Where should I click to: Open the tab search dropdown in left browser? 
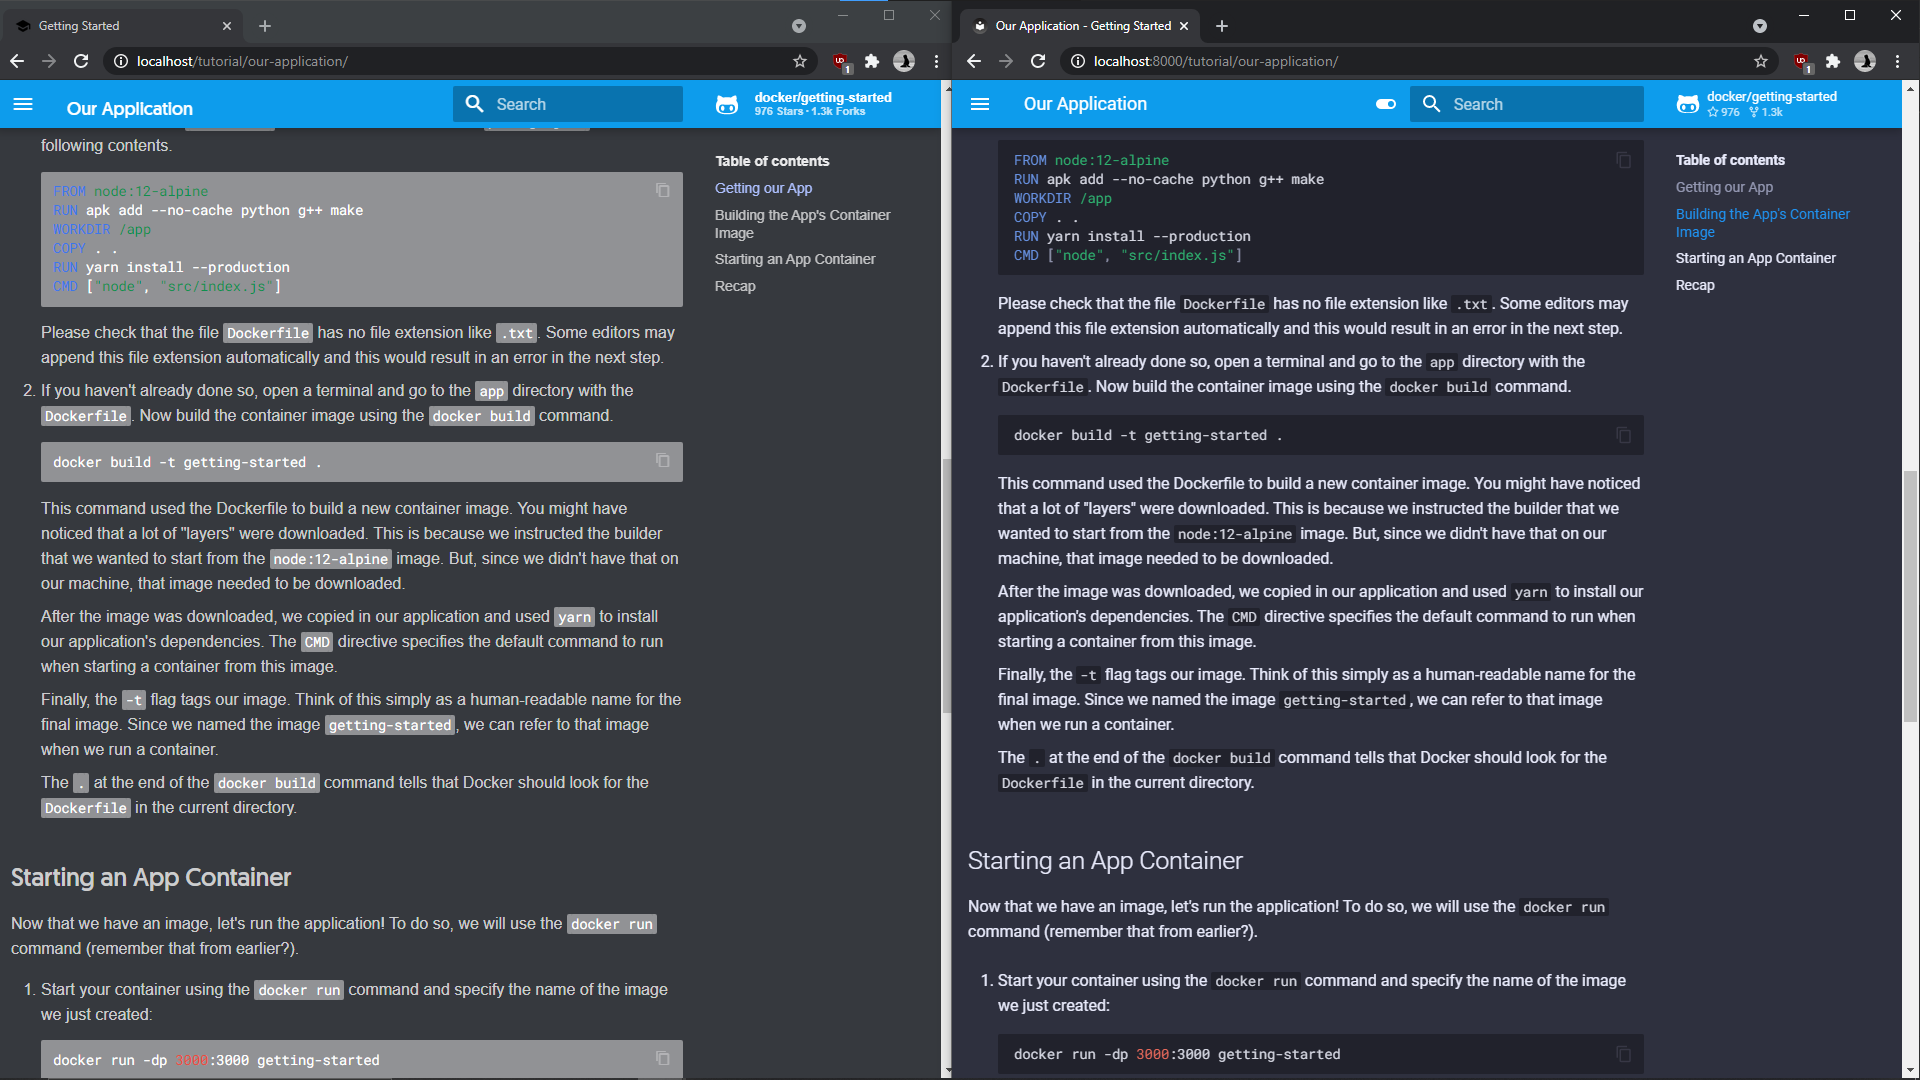pos(798,26)
